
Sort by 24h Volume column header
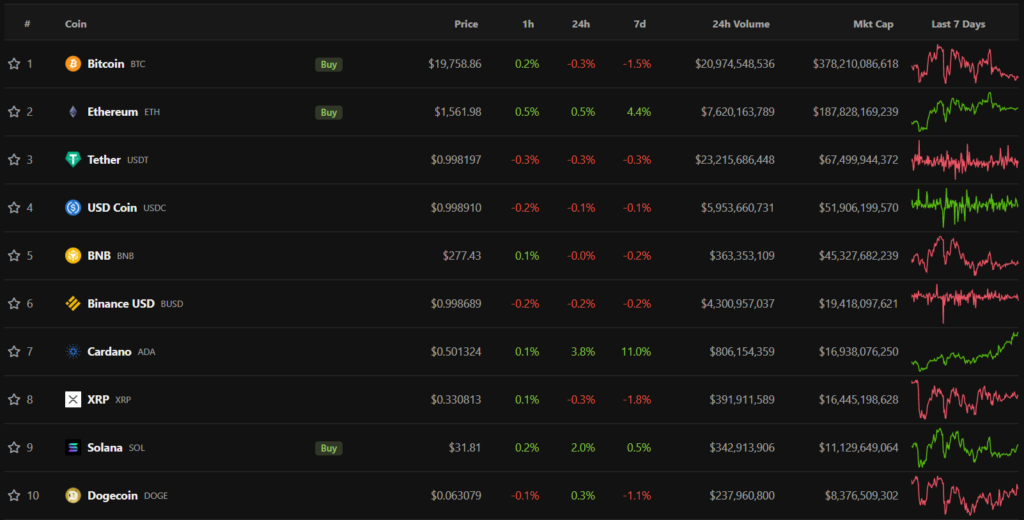point(741,24)
